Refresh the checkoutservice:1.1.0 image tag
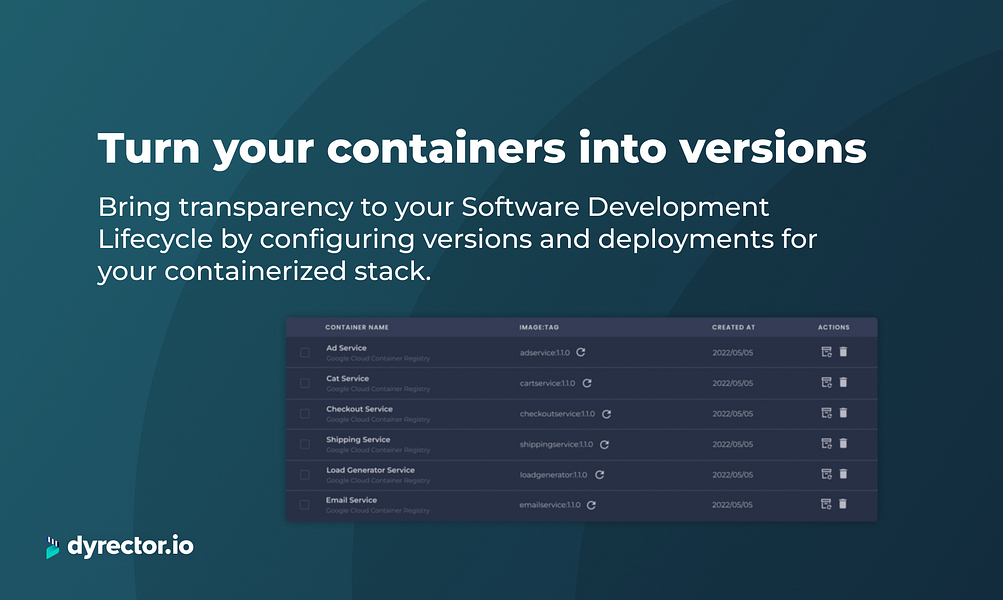The height and width of the screenshot is (600, 1003). click(606, 414)
